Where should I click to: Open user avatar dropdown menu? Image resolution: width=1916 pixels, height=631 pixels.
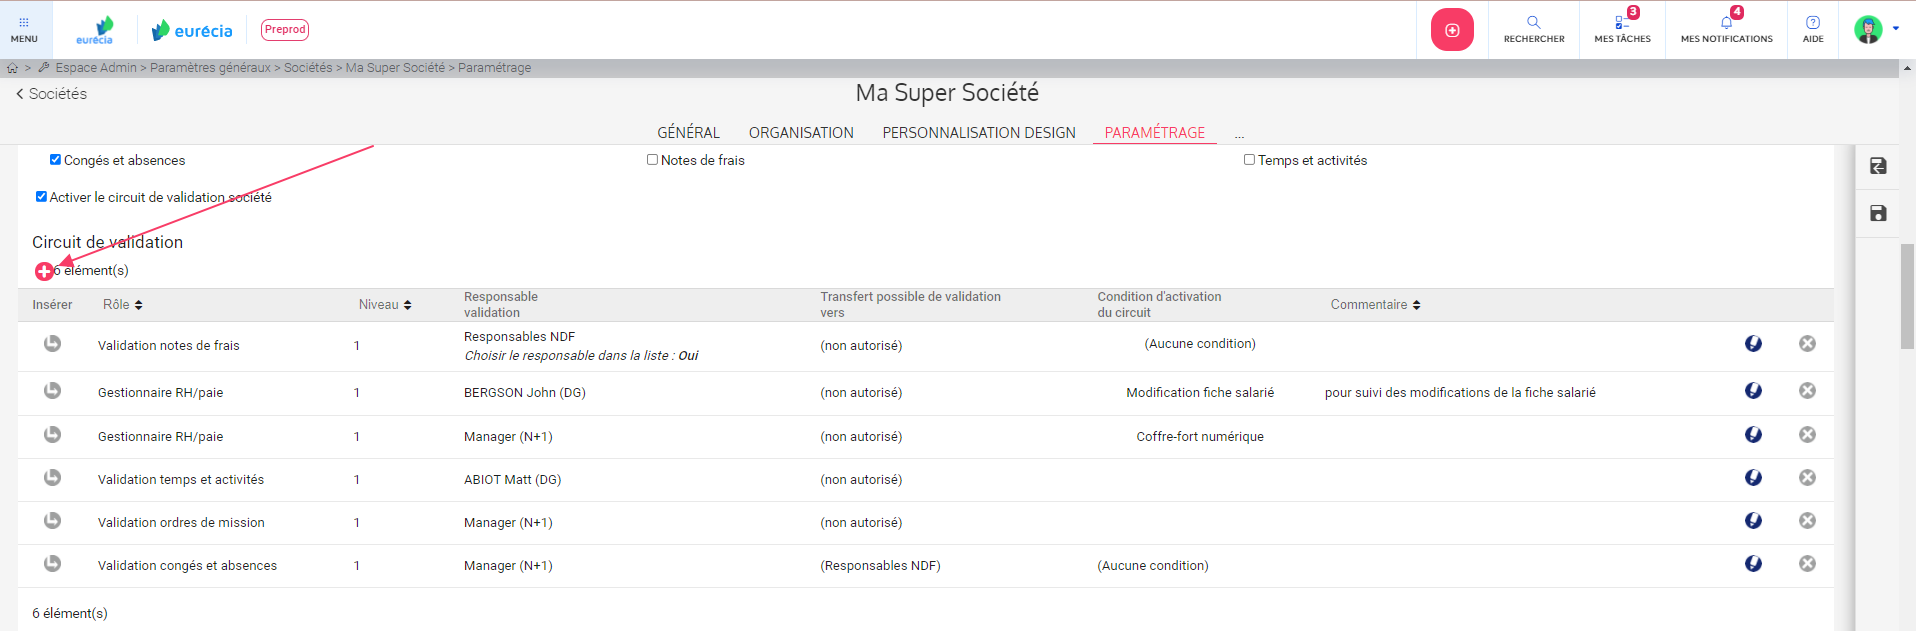(x=1875, y=29)
